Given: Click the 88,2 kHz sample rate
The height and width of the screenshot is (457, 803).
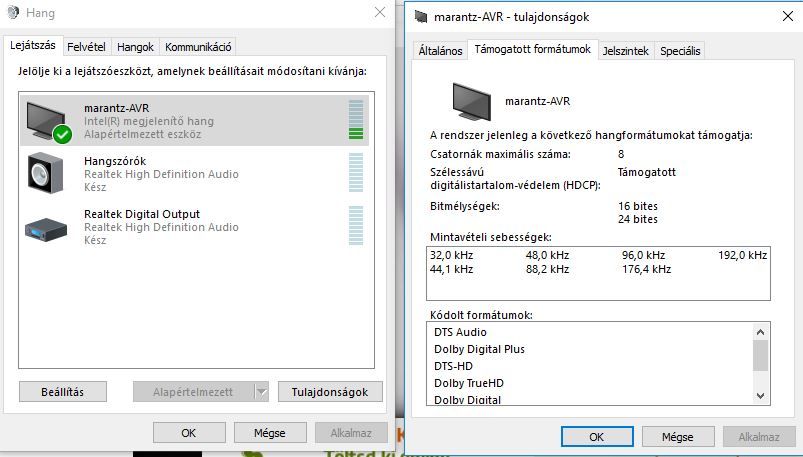Looking at the screenshot, I should (x=547, y=269).
